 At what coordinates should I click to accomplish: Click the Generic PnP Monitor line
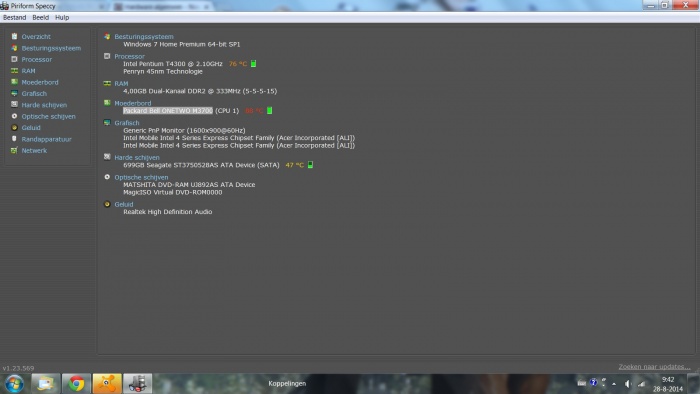(184, 130)
